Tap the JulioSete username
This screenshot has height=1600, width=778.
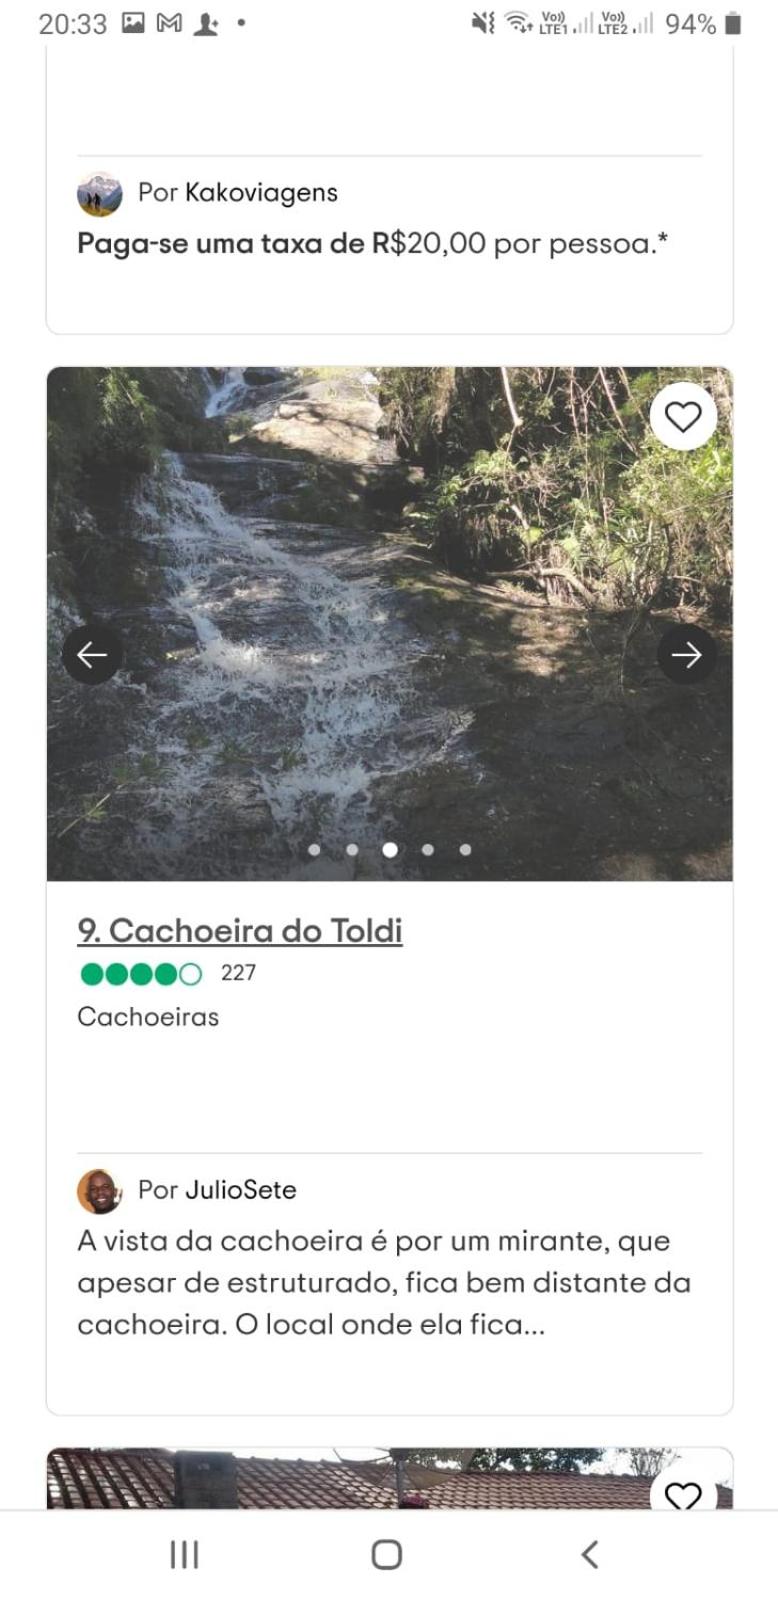[240, 1190]
